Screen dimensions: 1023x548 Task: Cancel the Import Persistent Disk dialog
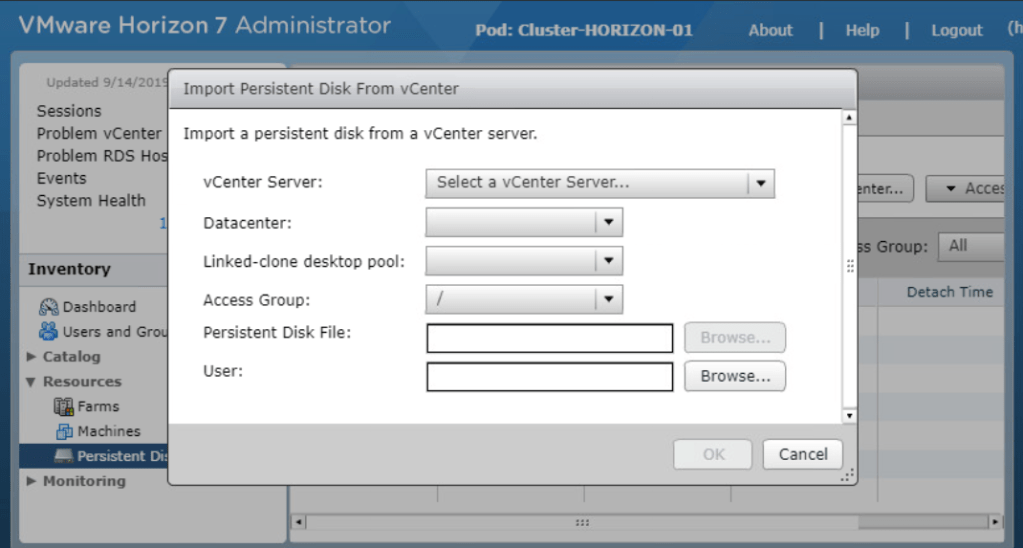pos(803,454)
